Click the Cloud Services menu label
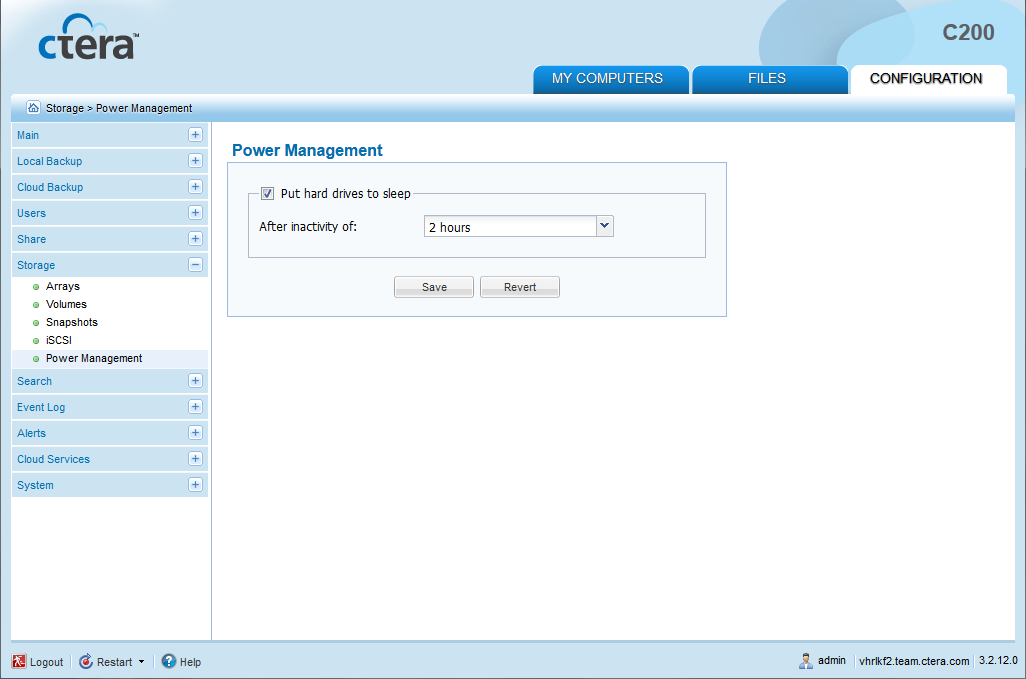Image resolution: width=1026 pixels, height=679 pixels. [x=54, y=459]
